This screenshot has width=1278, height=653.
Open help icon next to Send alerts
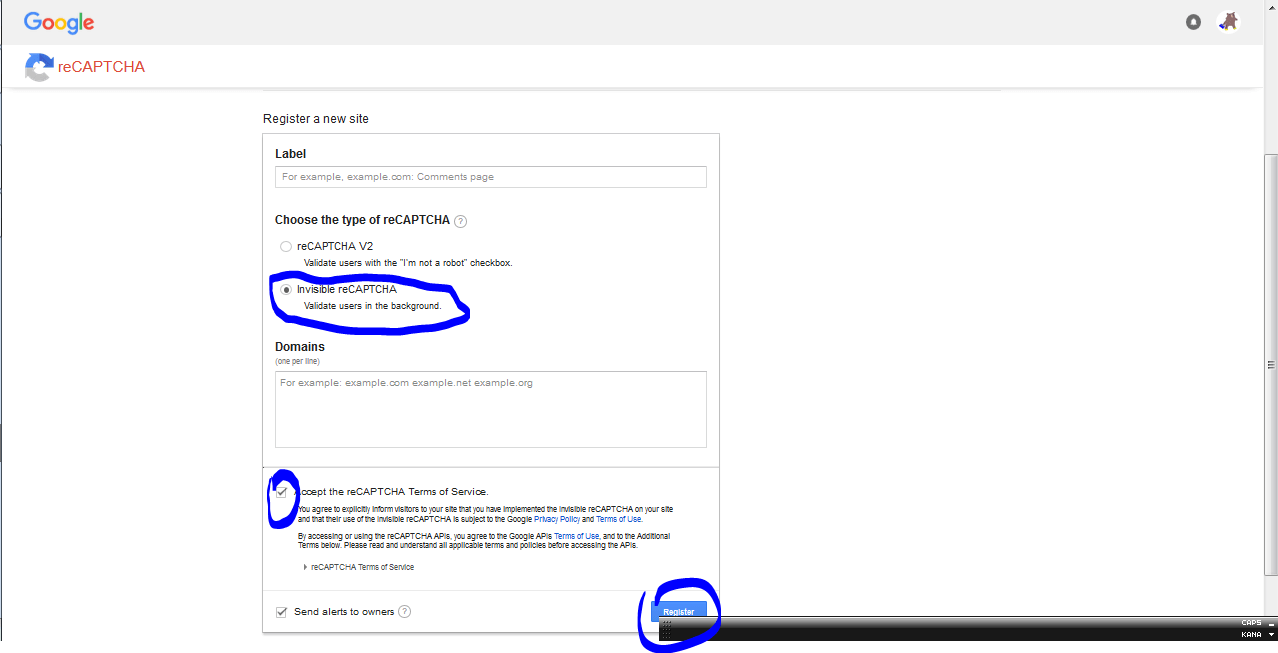405,612
